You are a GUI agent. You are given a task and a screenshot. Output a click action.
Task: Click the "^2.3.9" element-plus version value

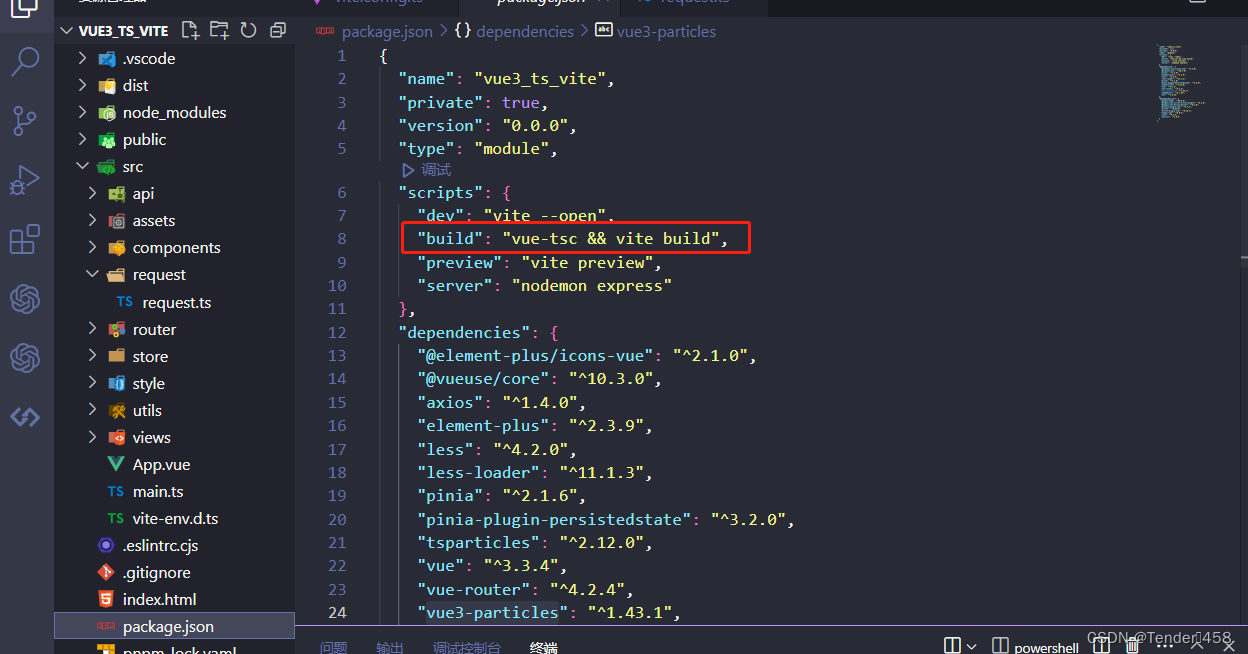click(x=610, y=425)
